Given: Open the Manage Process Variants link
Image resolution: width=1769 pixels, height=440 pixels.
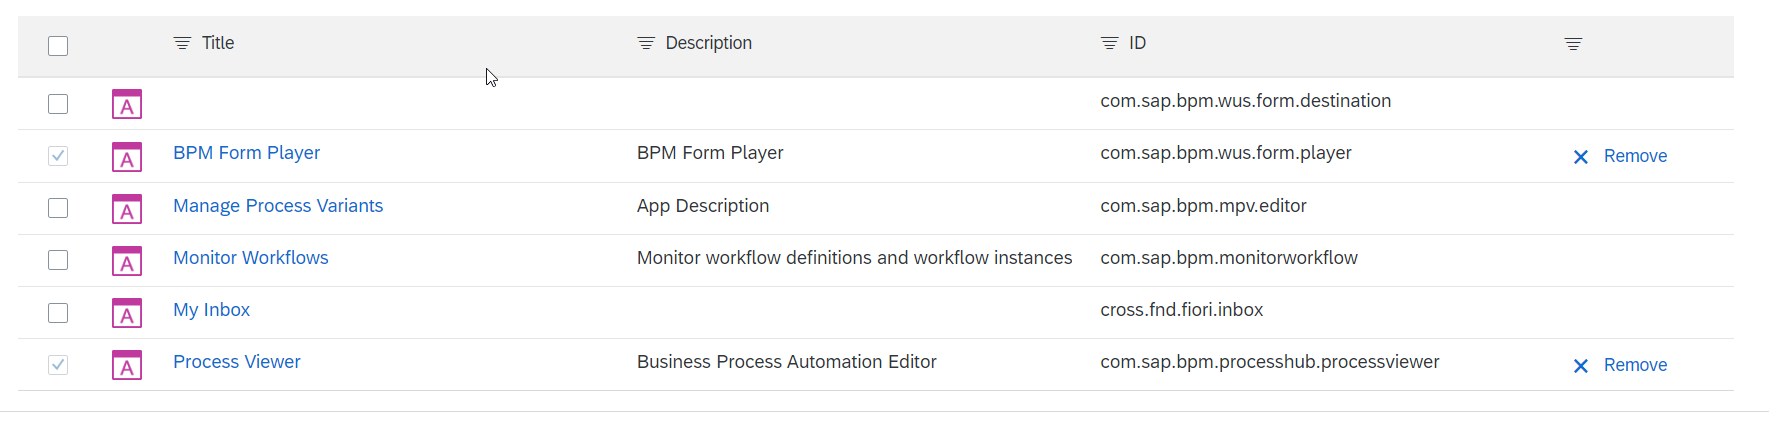Looking at the screenshot, I should (x=277, y=206).
